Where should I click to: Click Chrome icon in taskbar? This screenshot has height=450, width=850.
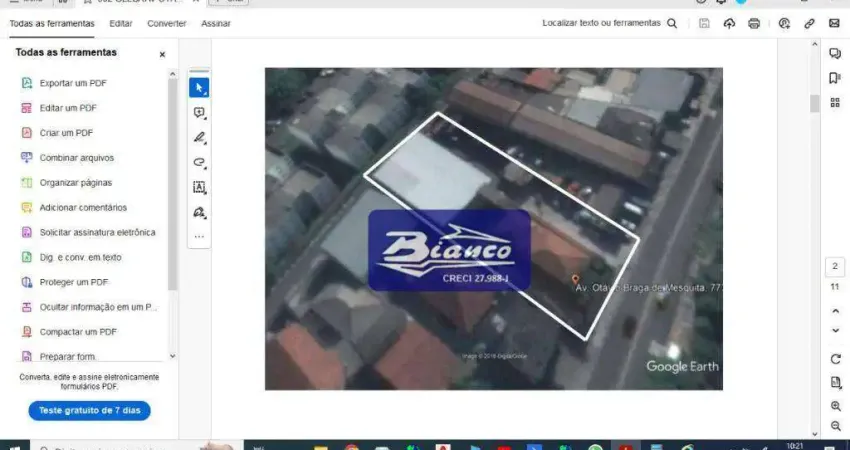[x=352, y=447]
